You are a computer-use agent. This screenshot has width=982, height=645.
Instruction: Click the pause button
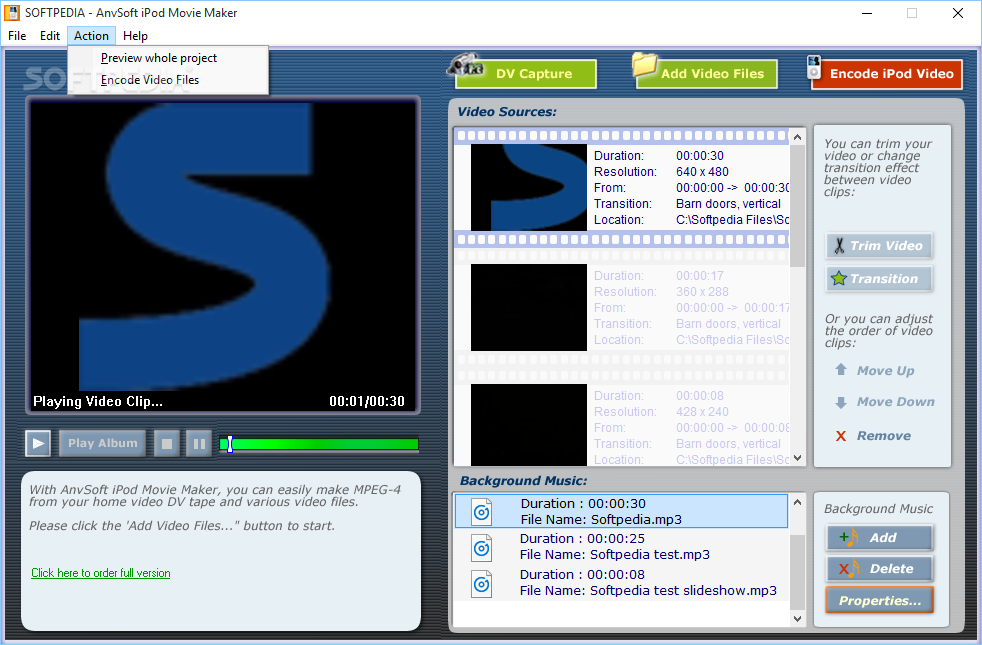[x=199, y=443]
